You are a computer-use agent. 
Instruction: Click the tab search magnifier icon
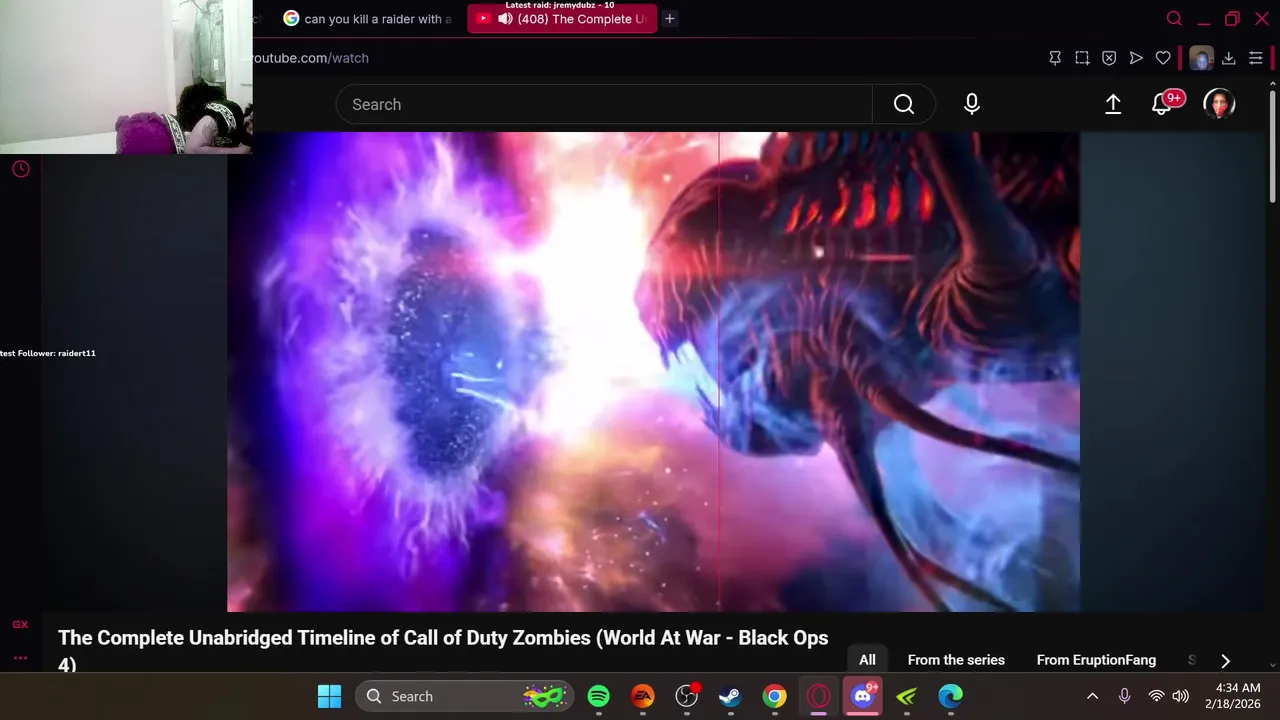pos(1174,18)
